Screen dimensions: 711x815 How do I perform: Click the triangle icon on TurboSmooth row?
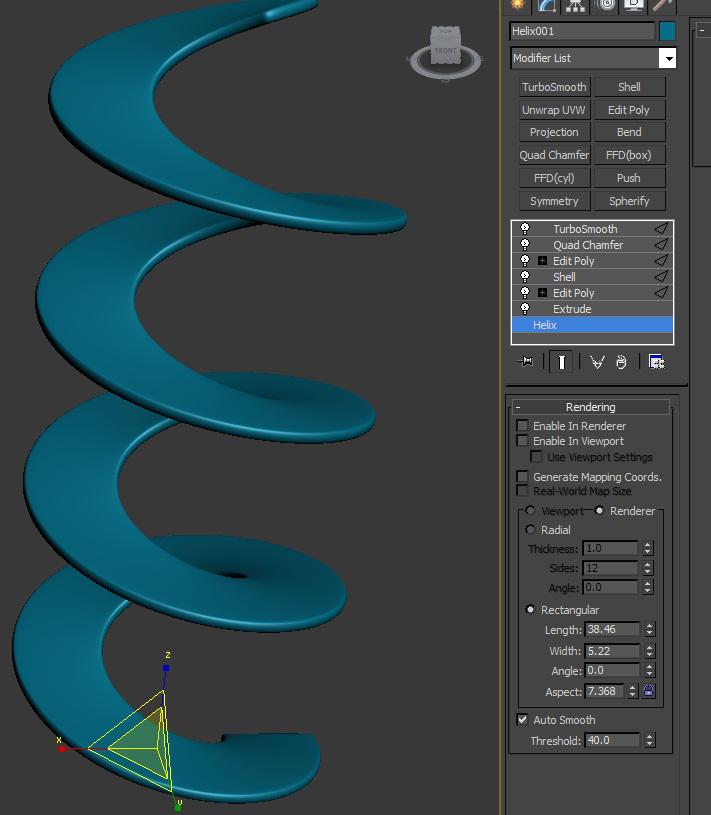pyautogui.click(x=661, y=229)
